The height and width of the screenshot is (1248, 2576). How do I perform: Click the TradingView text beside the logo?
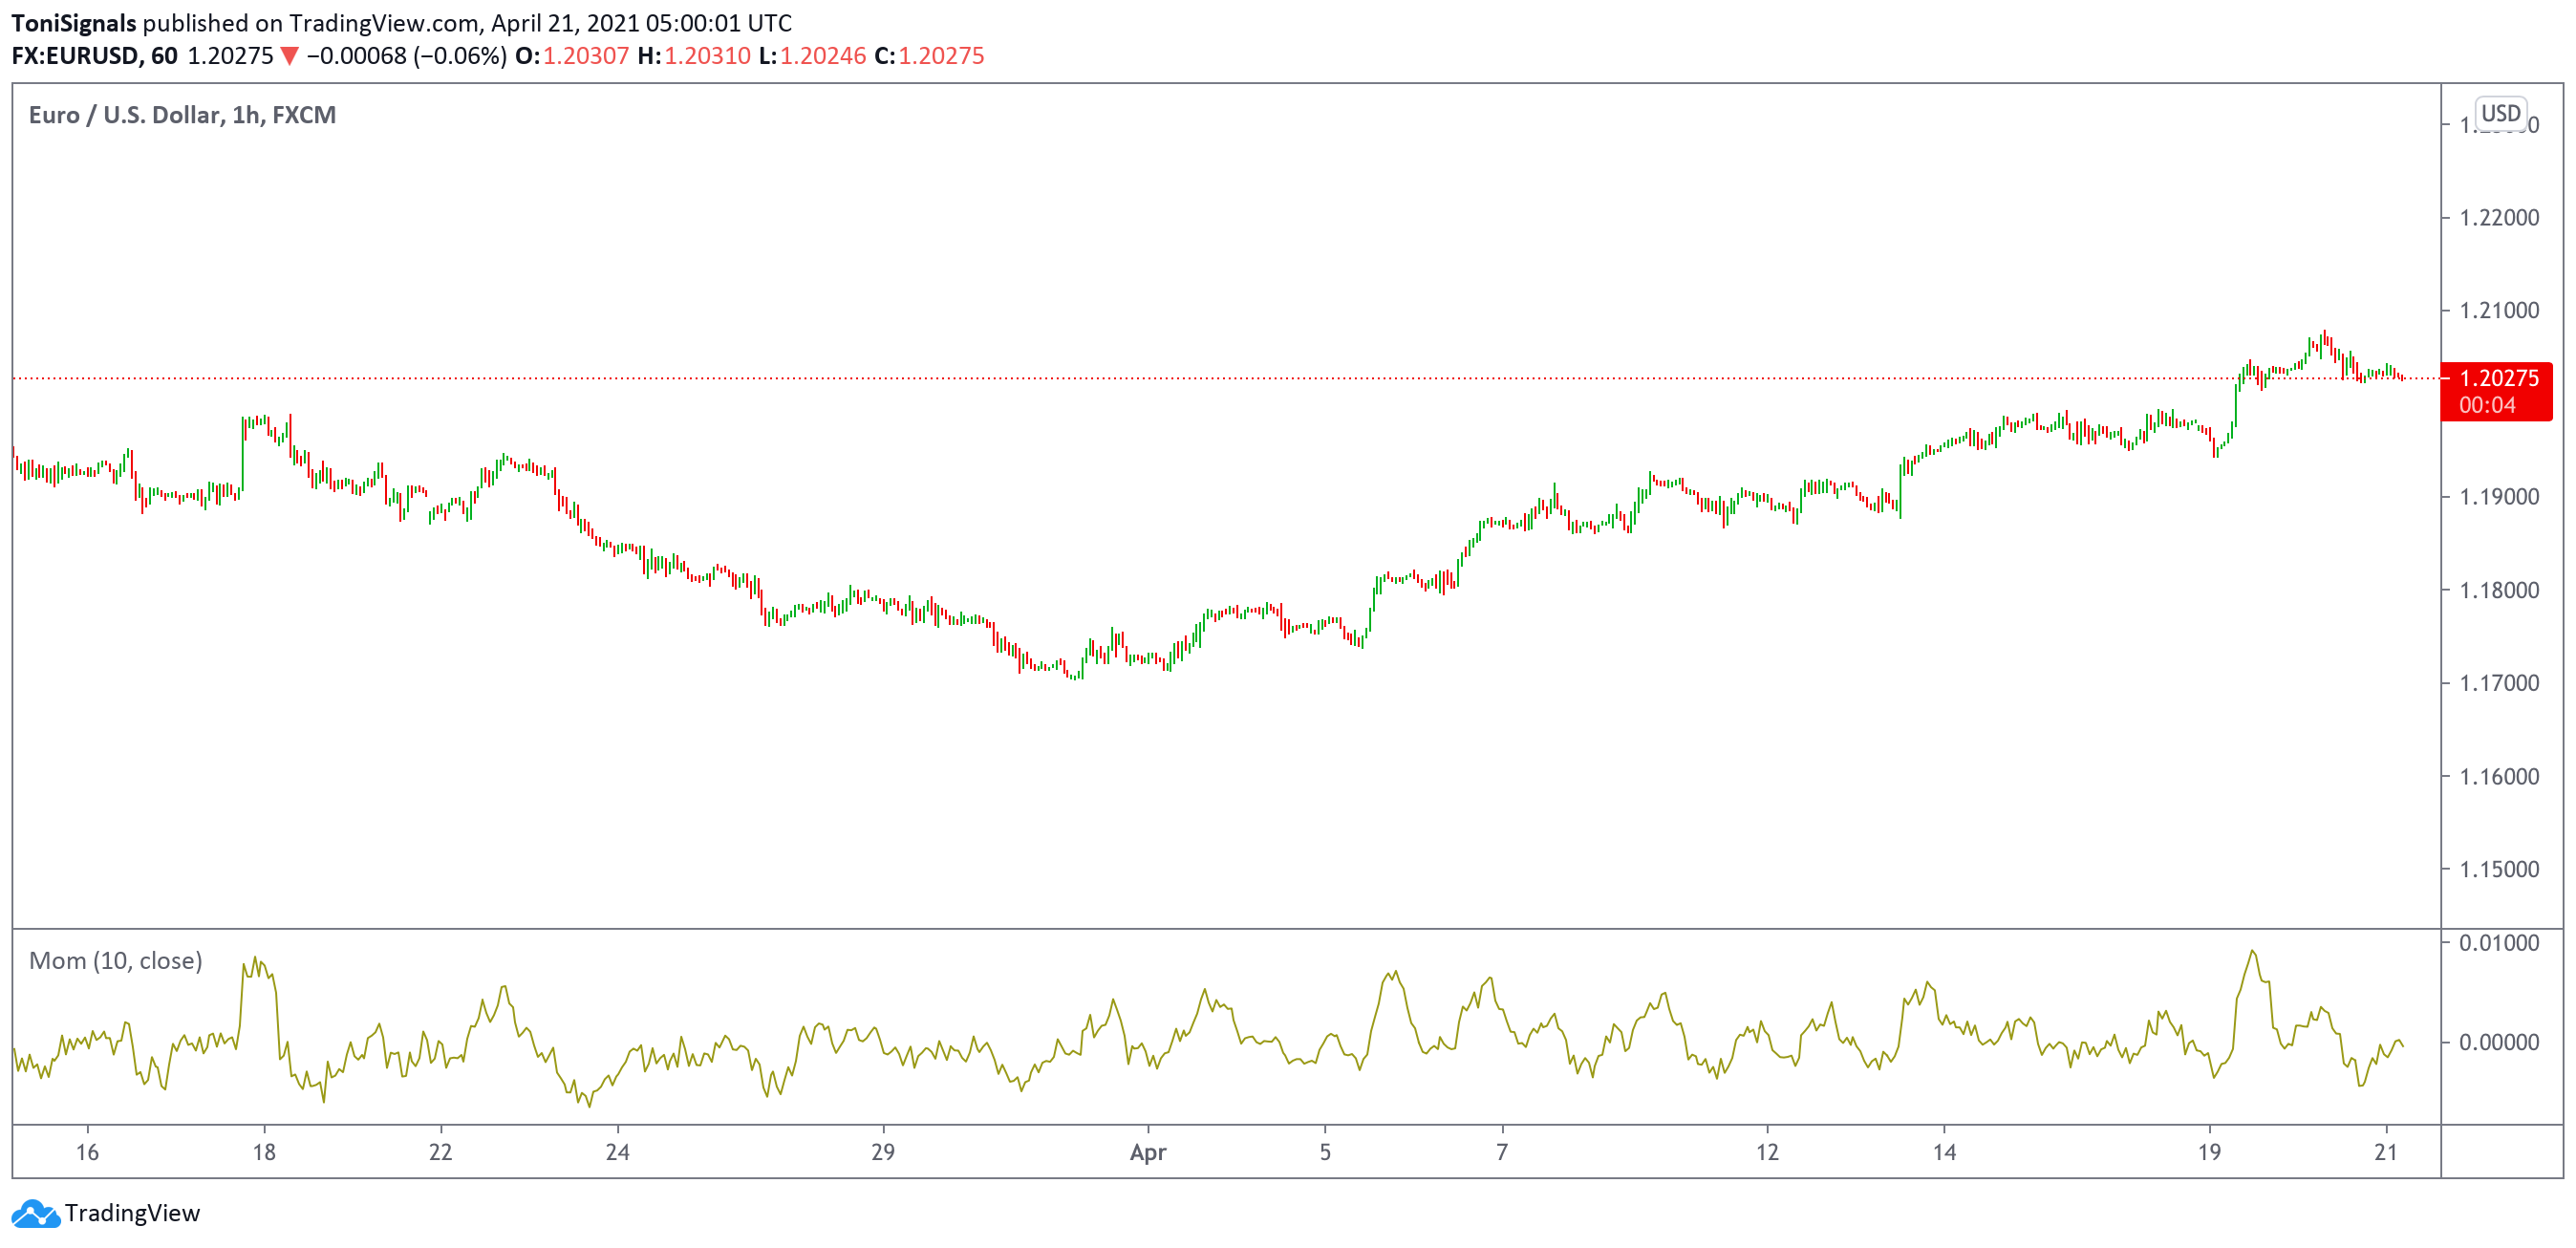click(x=132, y=1213)
